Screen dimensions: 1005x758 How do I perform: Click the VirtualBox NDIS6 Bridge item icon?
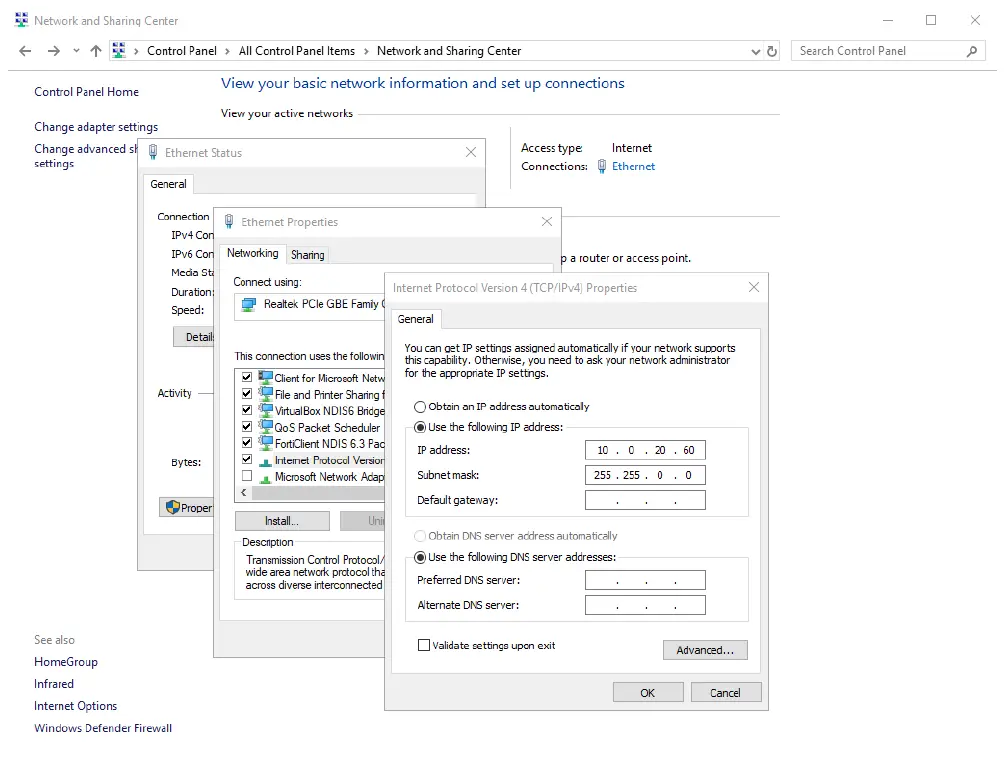click(266, 411)
